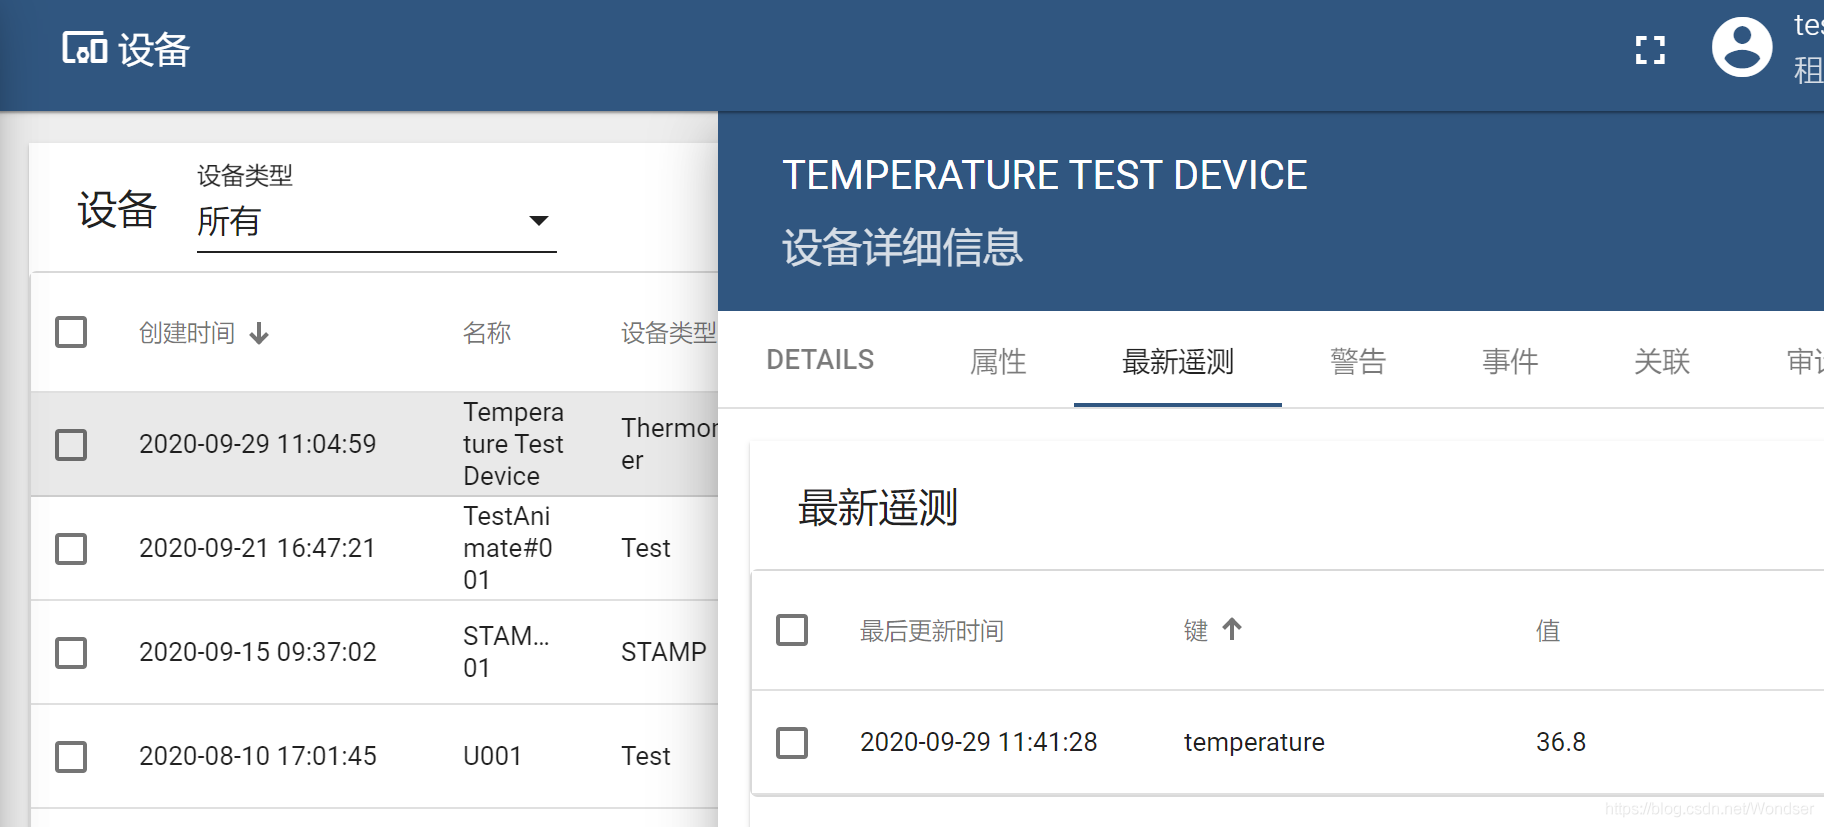Screen dimensions: 1824x827
Task: Switch to the DETAILS tab
Action: (820, 360)
